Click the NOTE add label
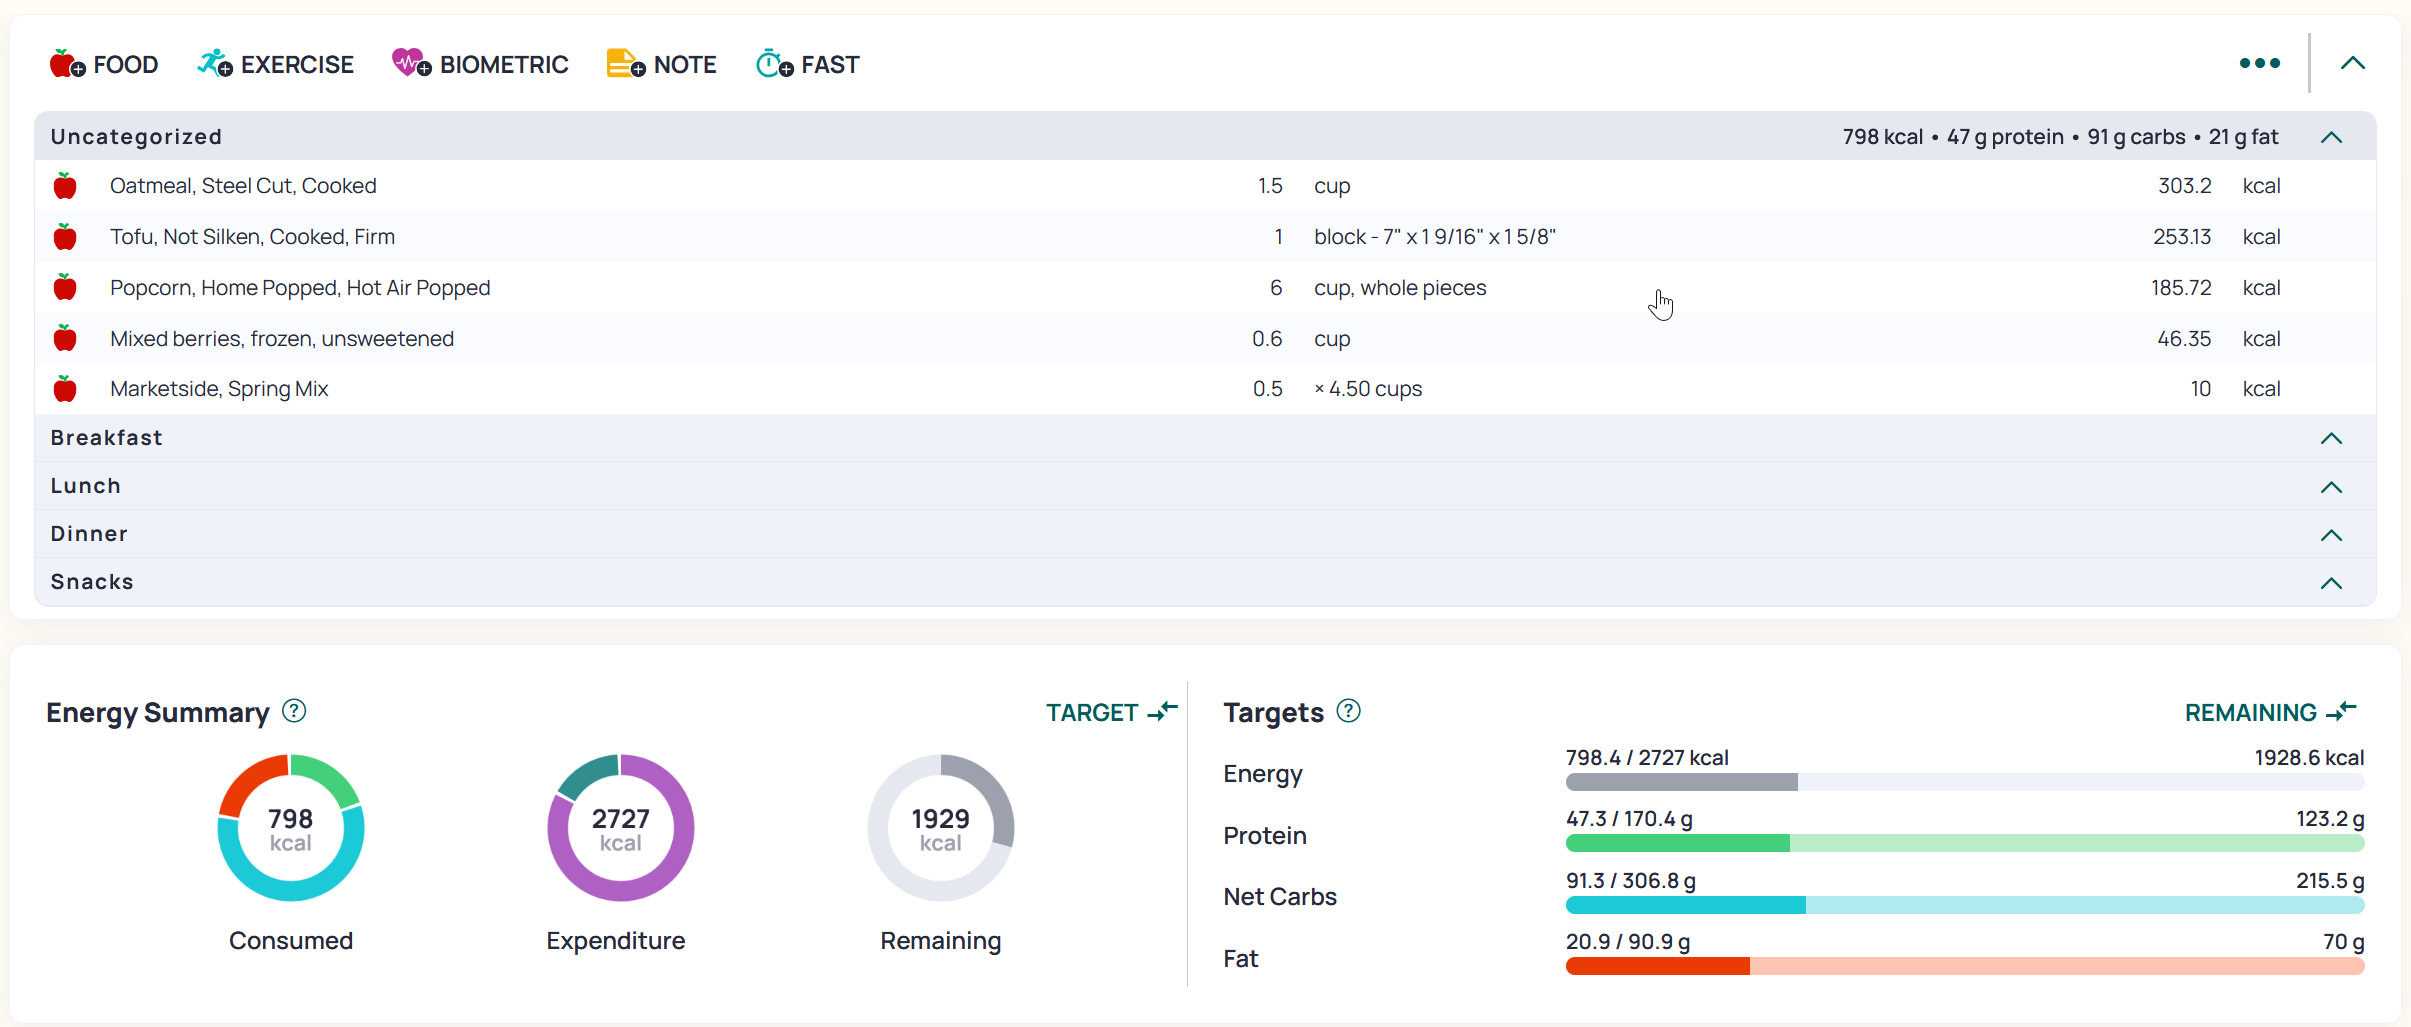The height and width of the screenshot is (1027, 2411). click(685, 65)
